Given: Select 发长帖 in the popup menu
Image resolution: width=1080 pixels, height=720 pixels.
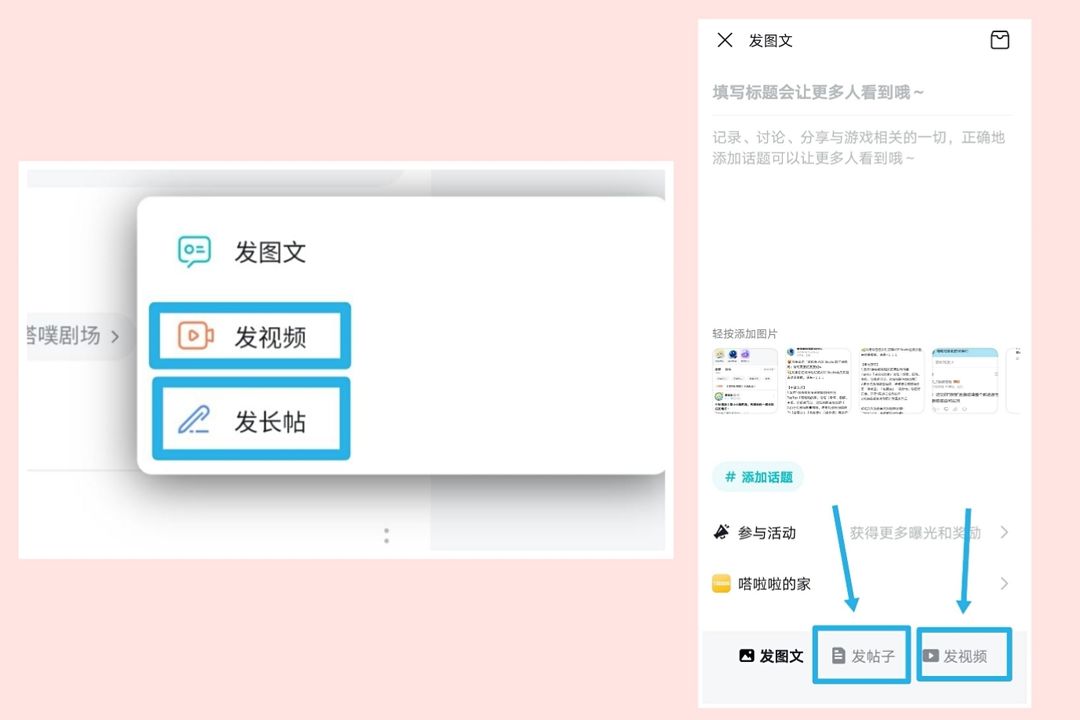Looking at the screenshot, I should tap(251, 420).
